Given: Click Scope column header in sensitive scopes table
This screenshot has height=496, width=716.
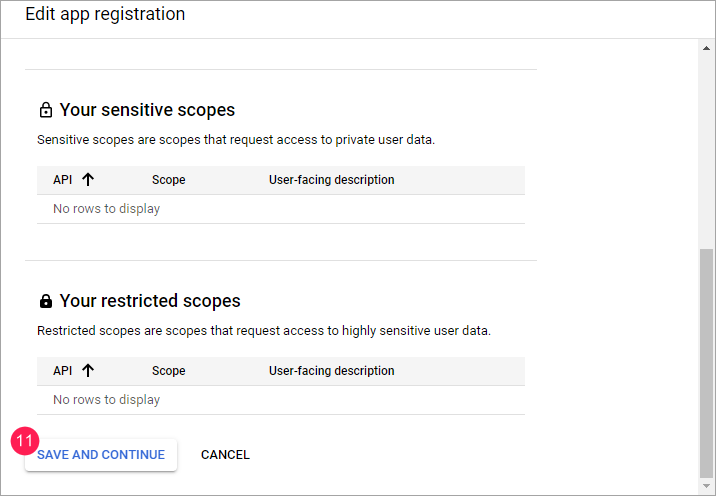Looking at the screenshot, I should 169,180.
